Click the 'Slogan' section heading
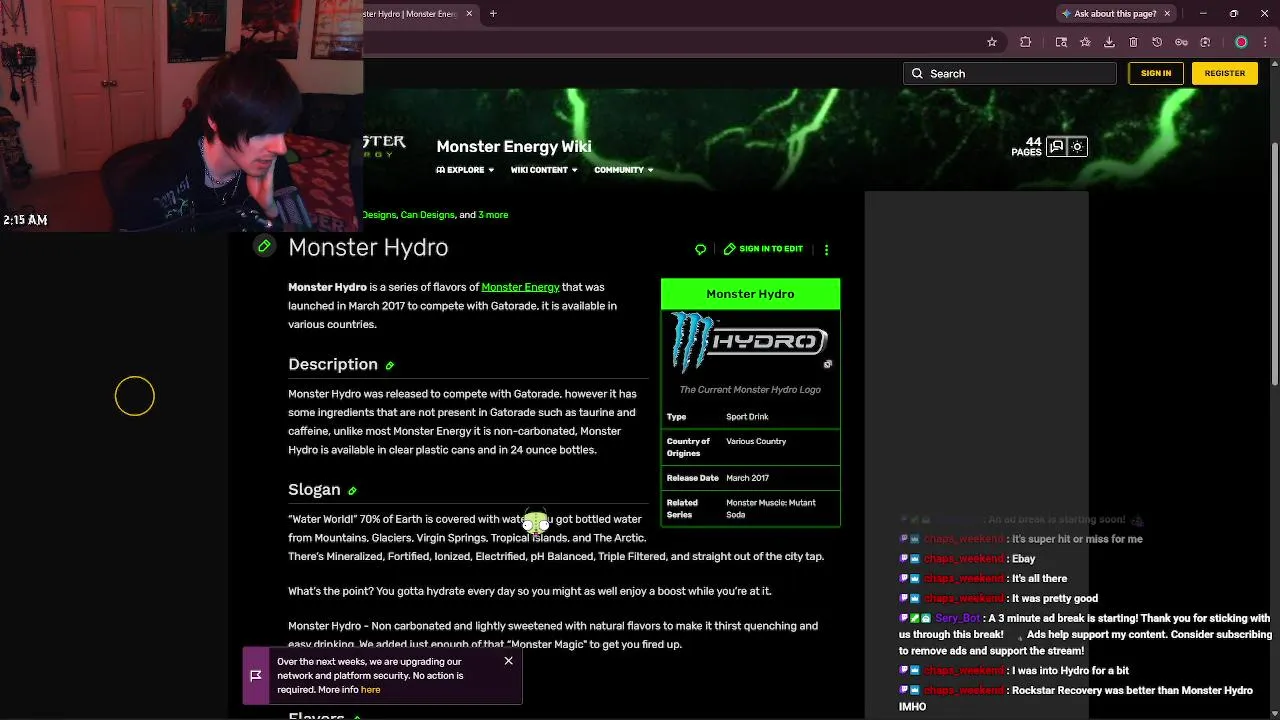 pos(314,489)
